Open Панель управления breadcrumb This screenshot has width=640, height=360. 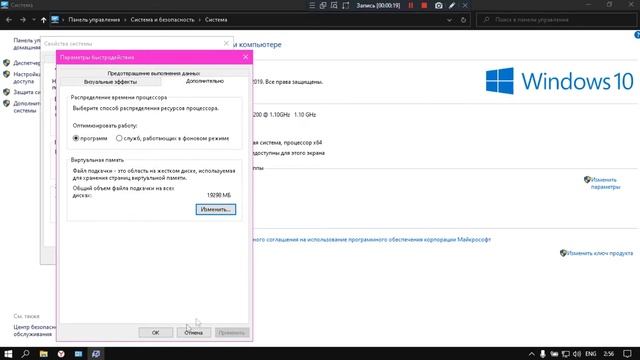coord(94,20)
